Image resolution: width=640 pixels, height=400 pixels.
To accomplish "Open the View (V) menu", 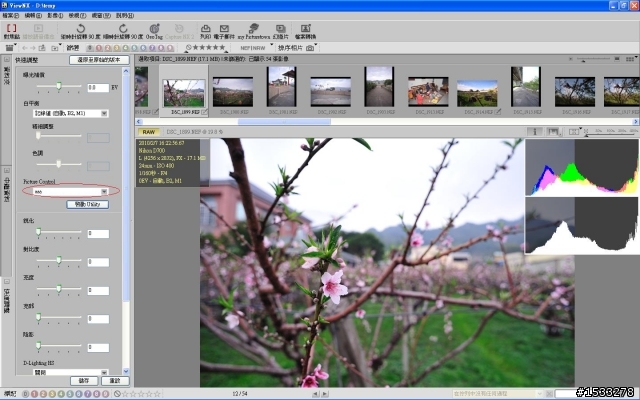I will [77, 16].
